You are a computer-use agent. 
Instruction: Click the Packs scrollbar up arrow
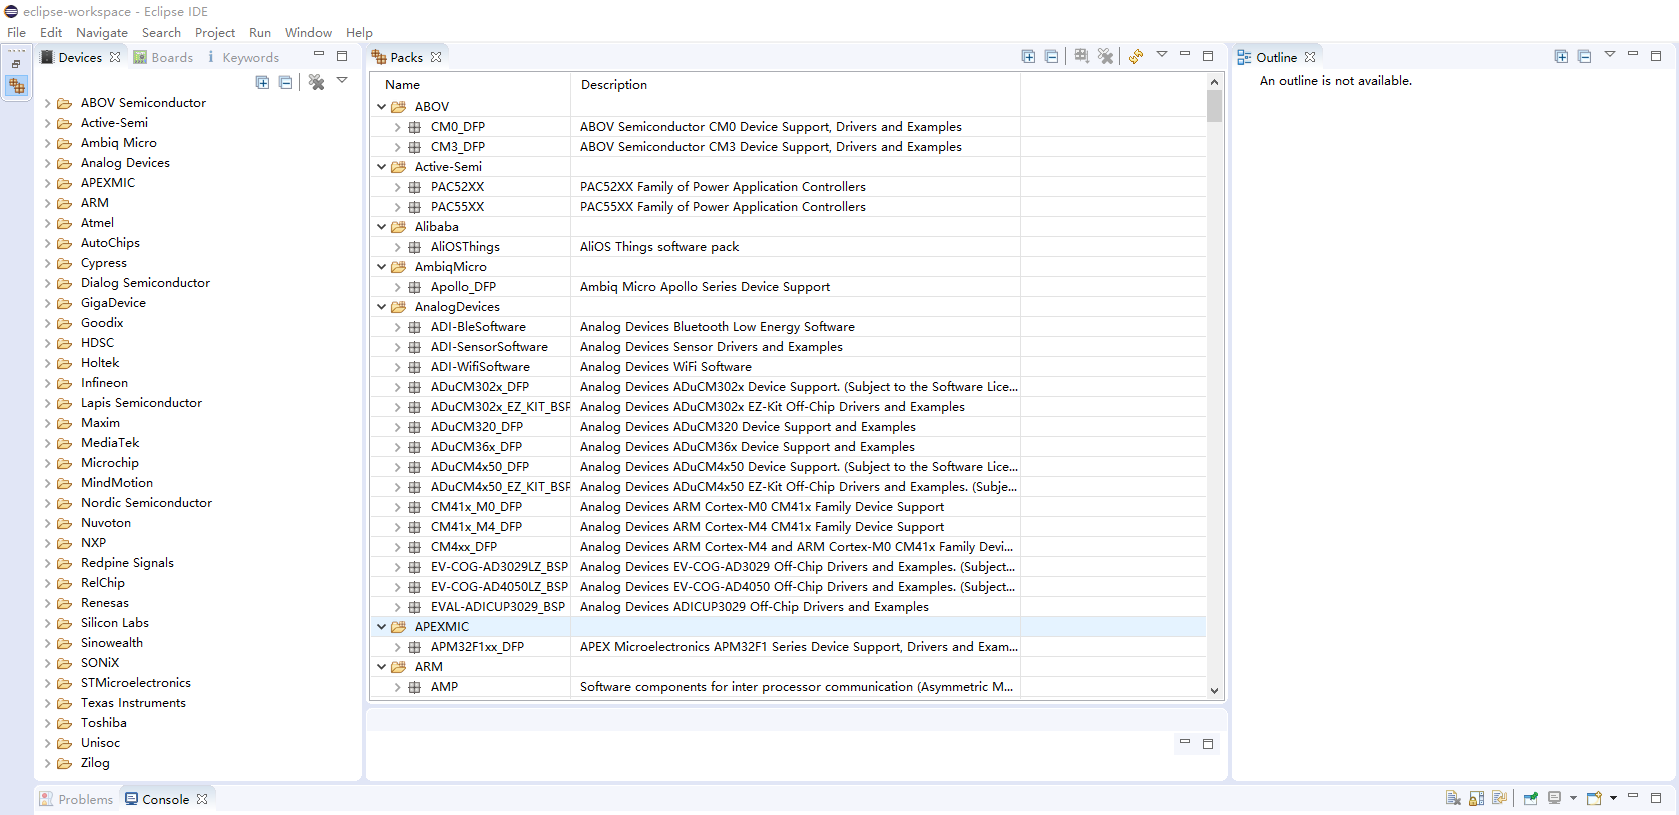pos(1214,82)
